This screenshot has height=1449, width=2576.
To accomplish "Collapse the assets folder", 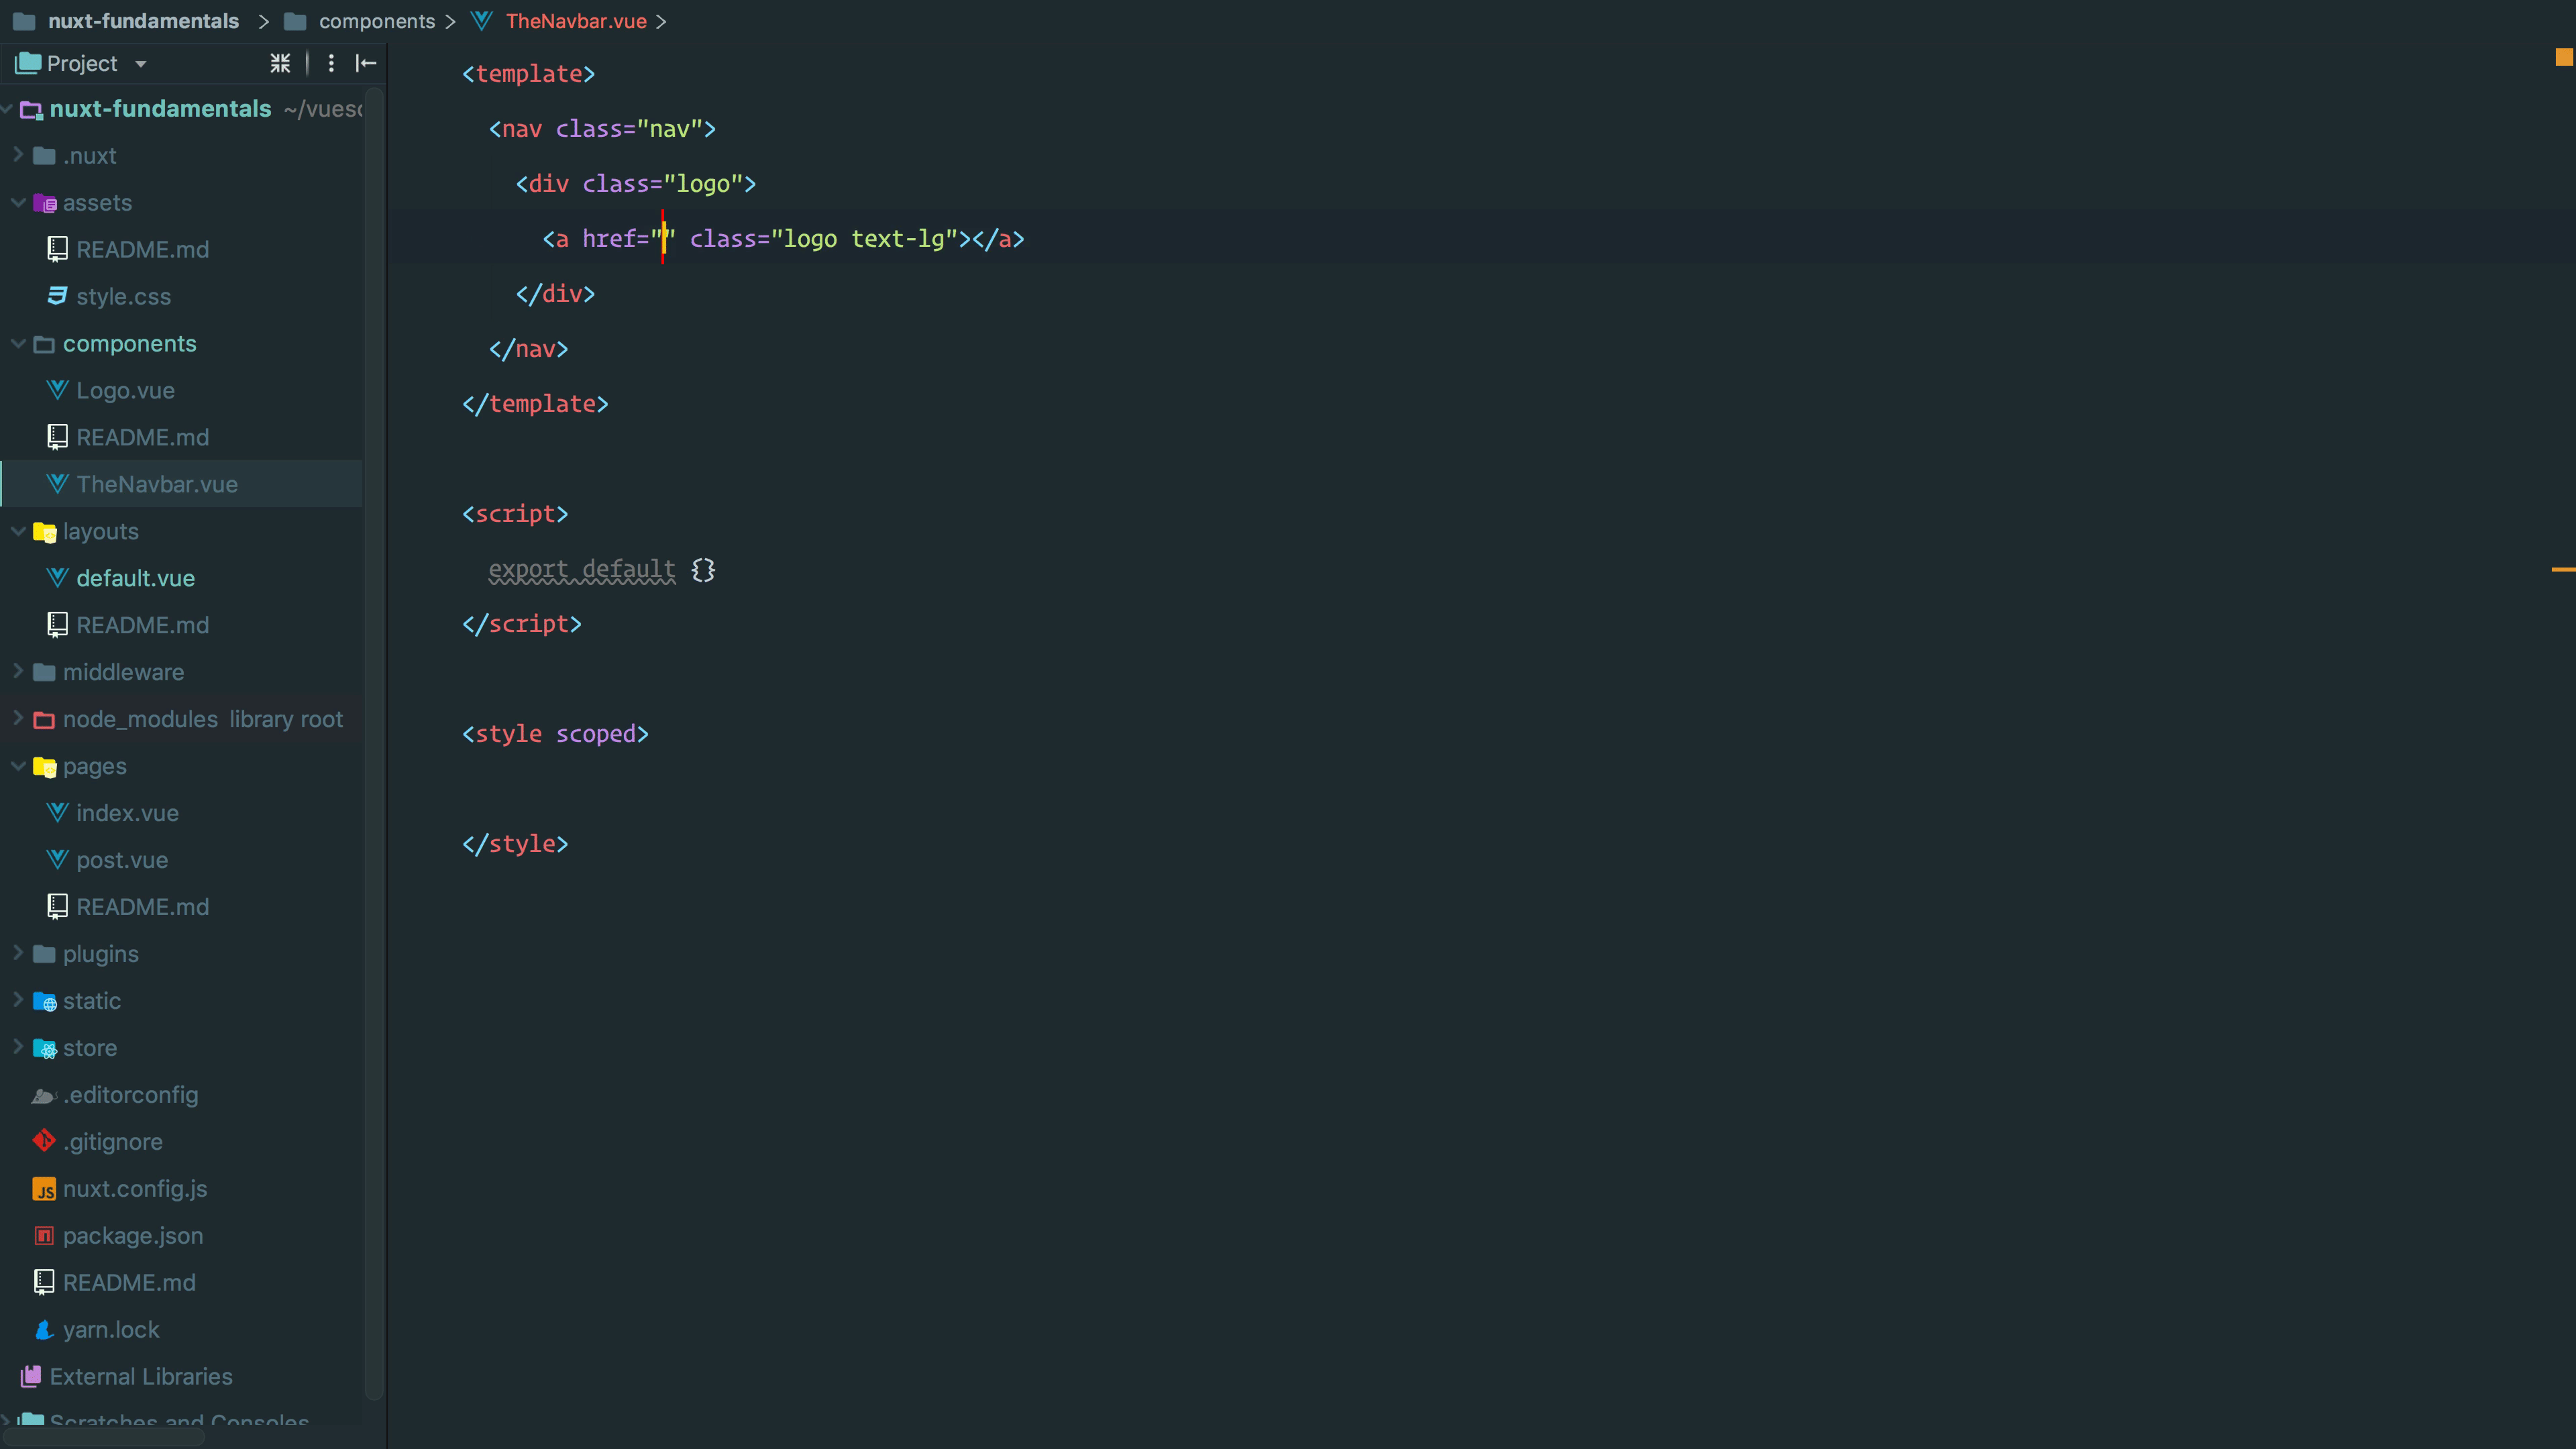I will pos(17,202).
